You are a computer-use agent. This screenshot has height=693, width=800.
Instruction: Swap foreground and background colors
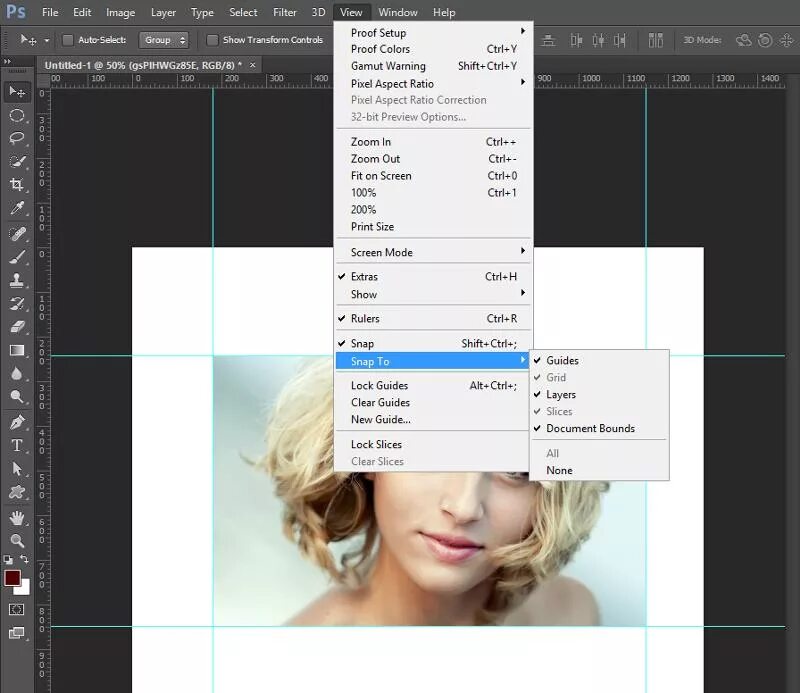point(24,559)
